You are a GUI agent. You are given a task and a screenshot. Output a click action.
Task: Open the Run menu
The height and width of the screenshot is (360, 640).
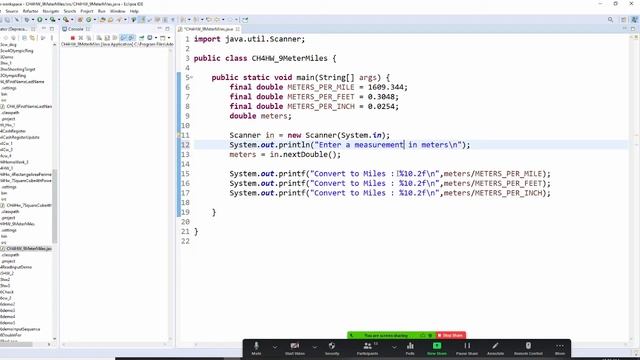[102, 11]
